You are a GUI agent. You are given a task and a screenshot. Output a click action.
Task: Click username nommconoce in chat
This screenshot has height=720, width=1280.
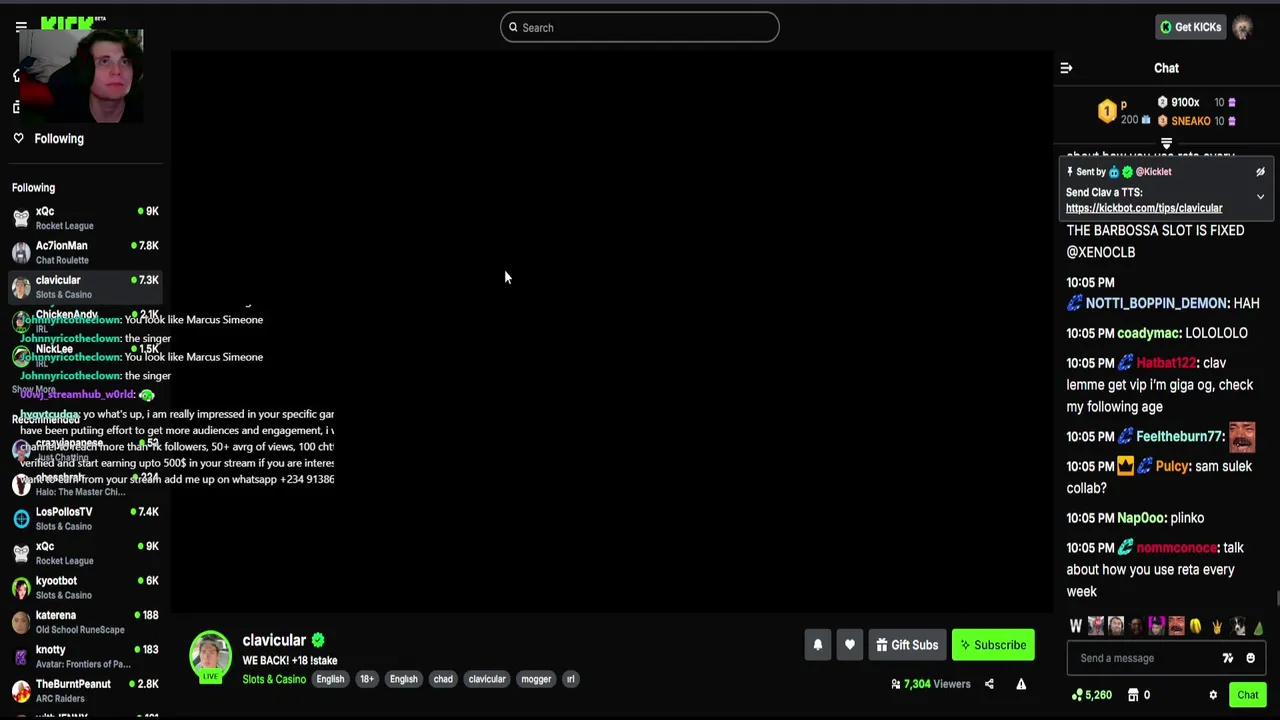point(1176,548)
